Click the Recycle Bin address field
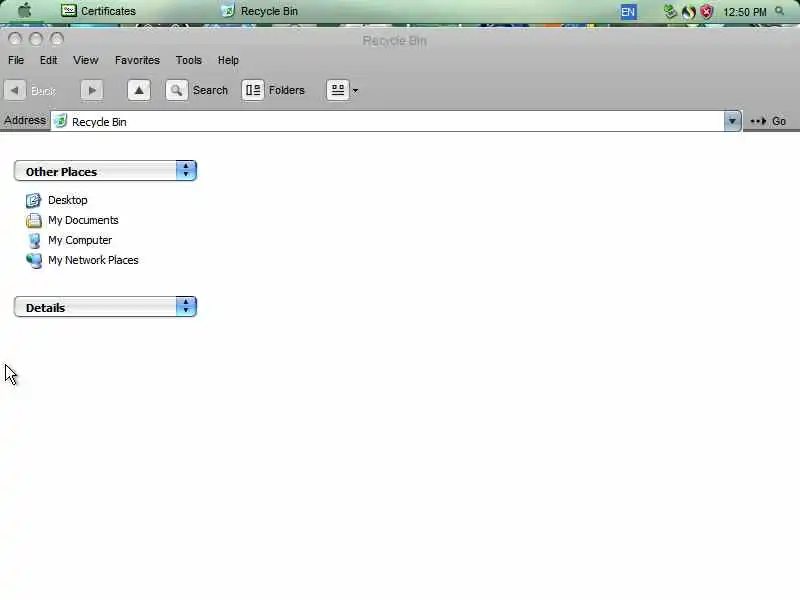 coord(388,121)
